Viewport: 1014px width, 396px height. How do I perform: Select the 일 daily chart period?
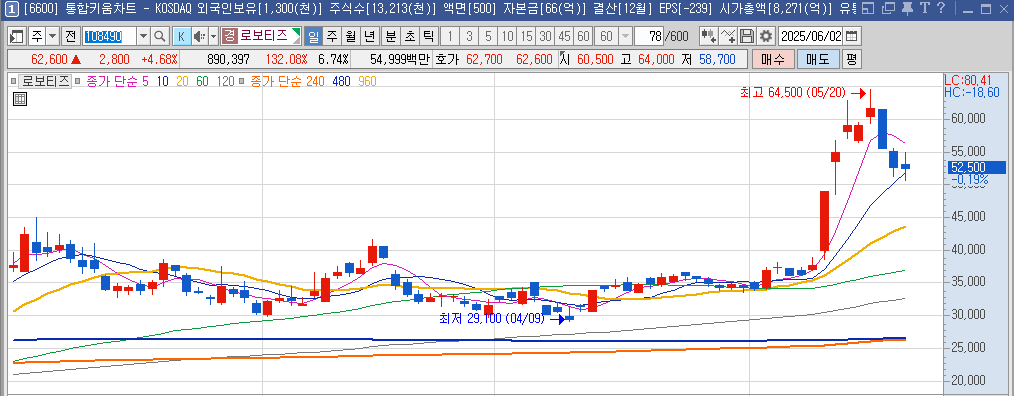pyautogui.click(x=313, y=36)
